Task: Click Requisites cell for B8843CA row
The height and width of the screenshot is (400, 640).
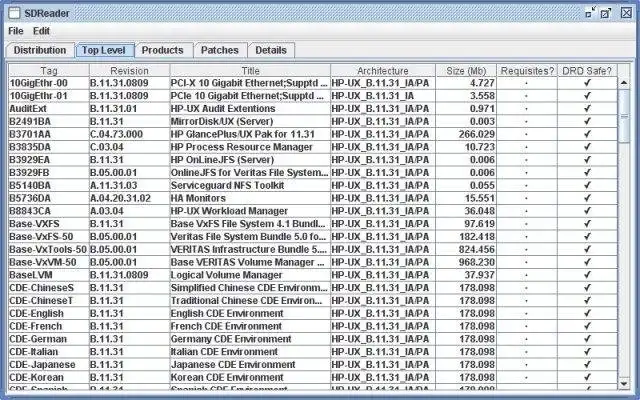Action: click(527, 211)
